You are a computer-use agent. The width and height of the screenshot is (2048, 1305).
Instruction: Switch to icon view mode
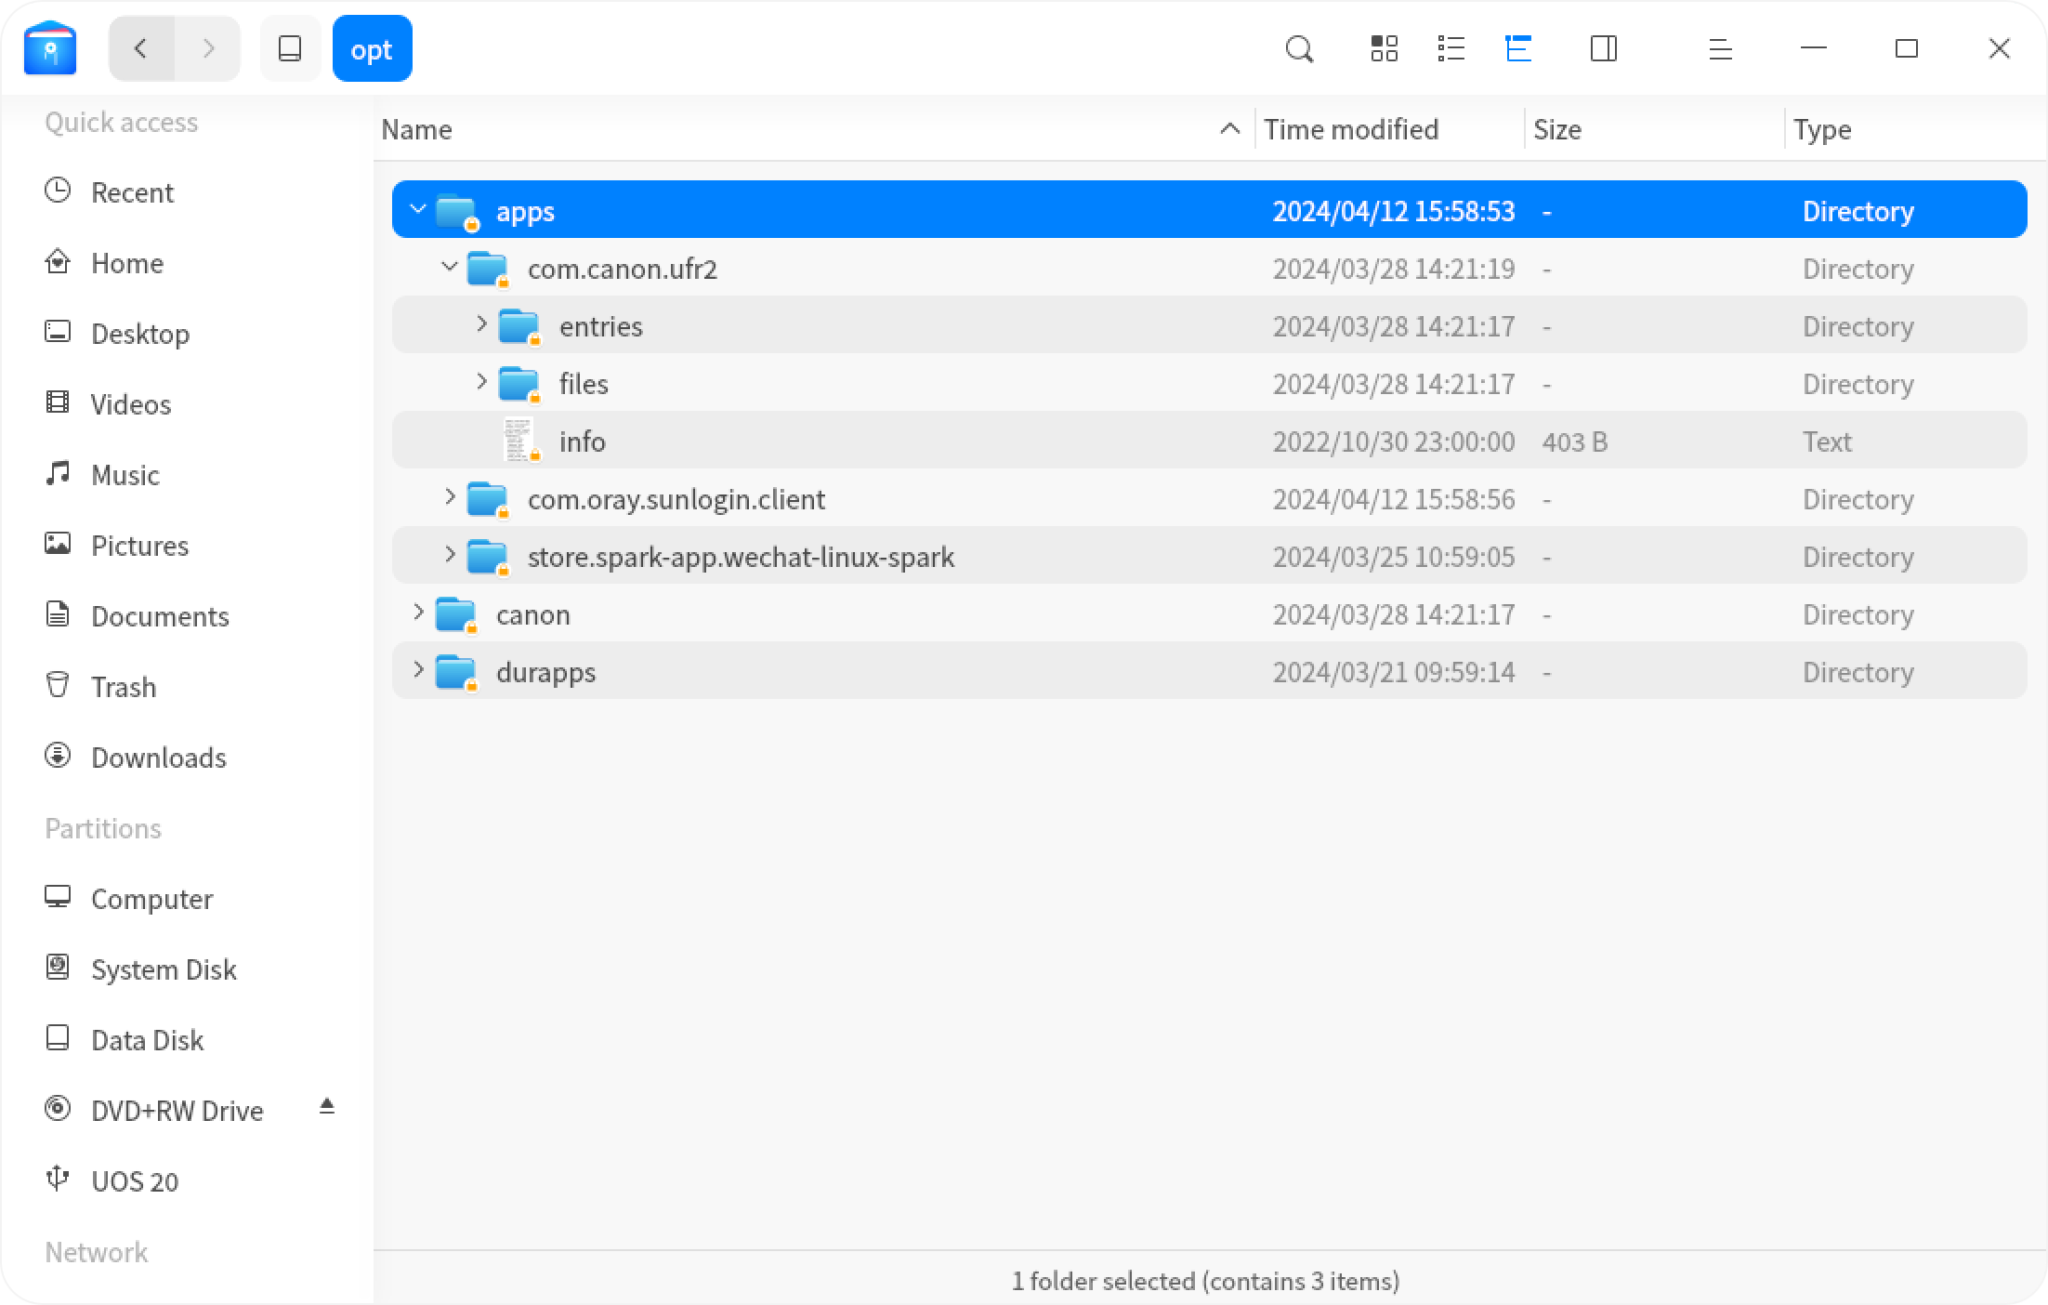[x=1383, y=48]
